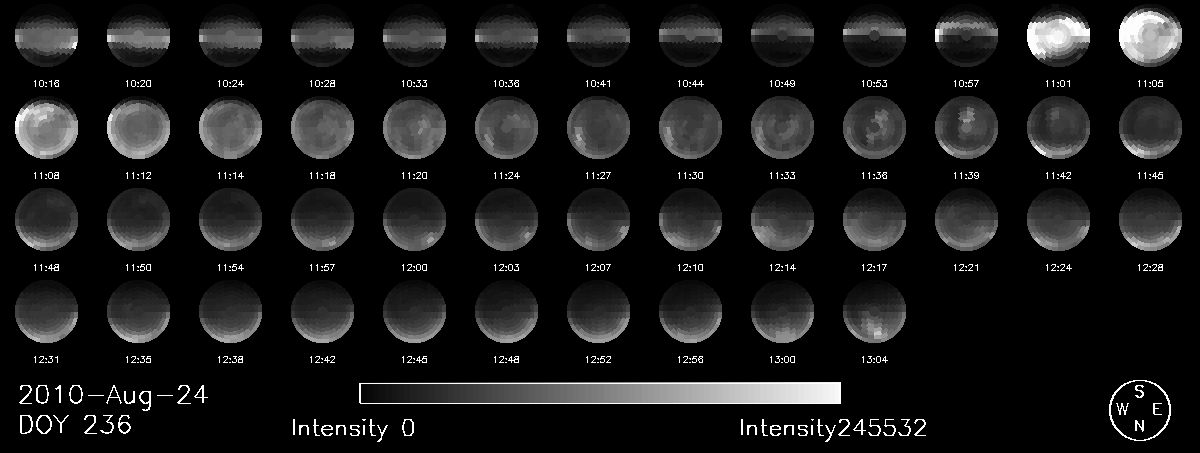
Task: Choose the 11:57 disk frame
Action: 323,221
